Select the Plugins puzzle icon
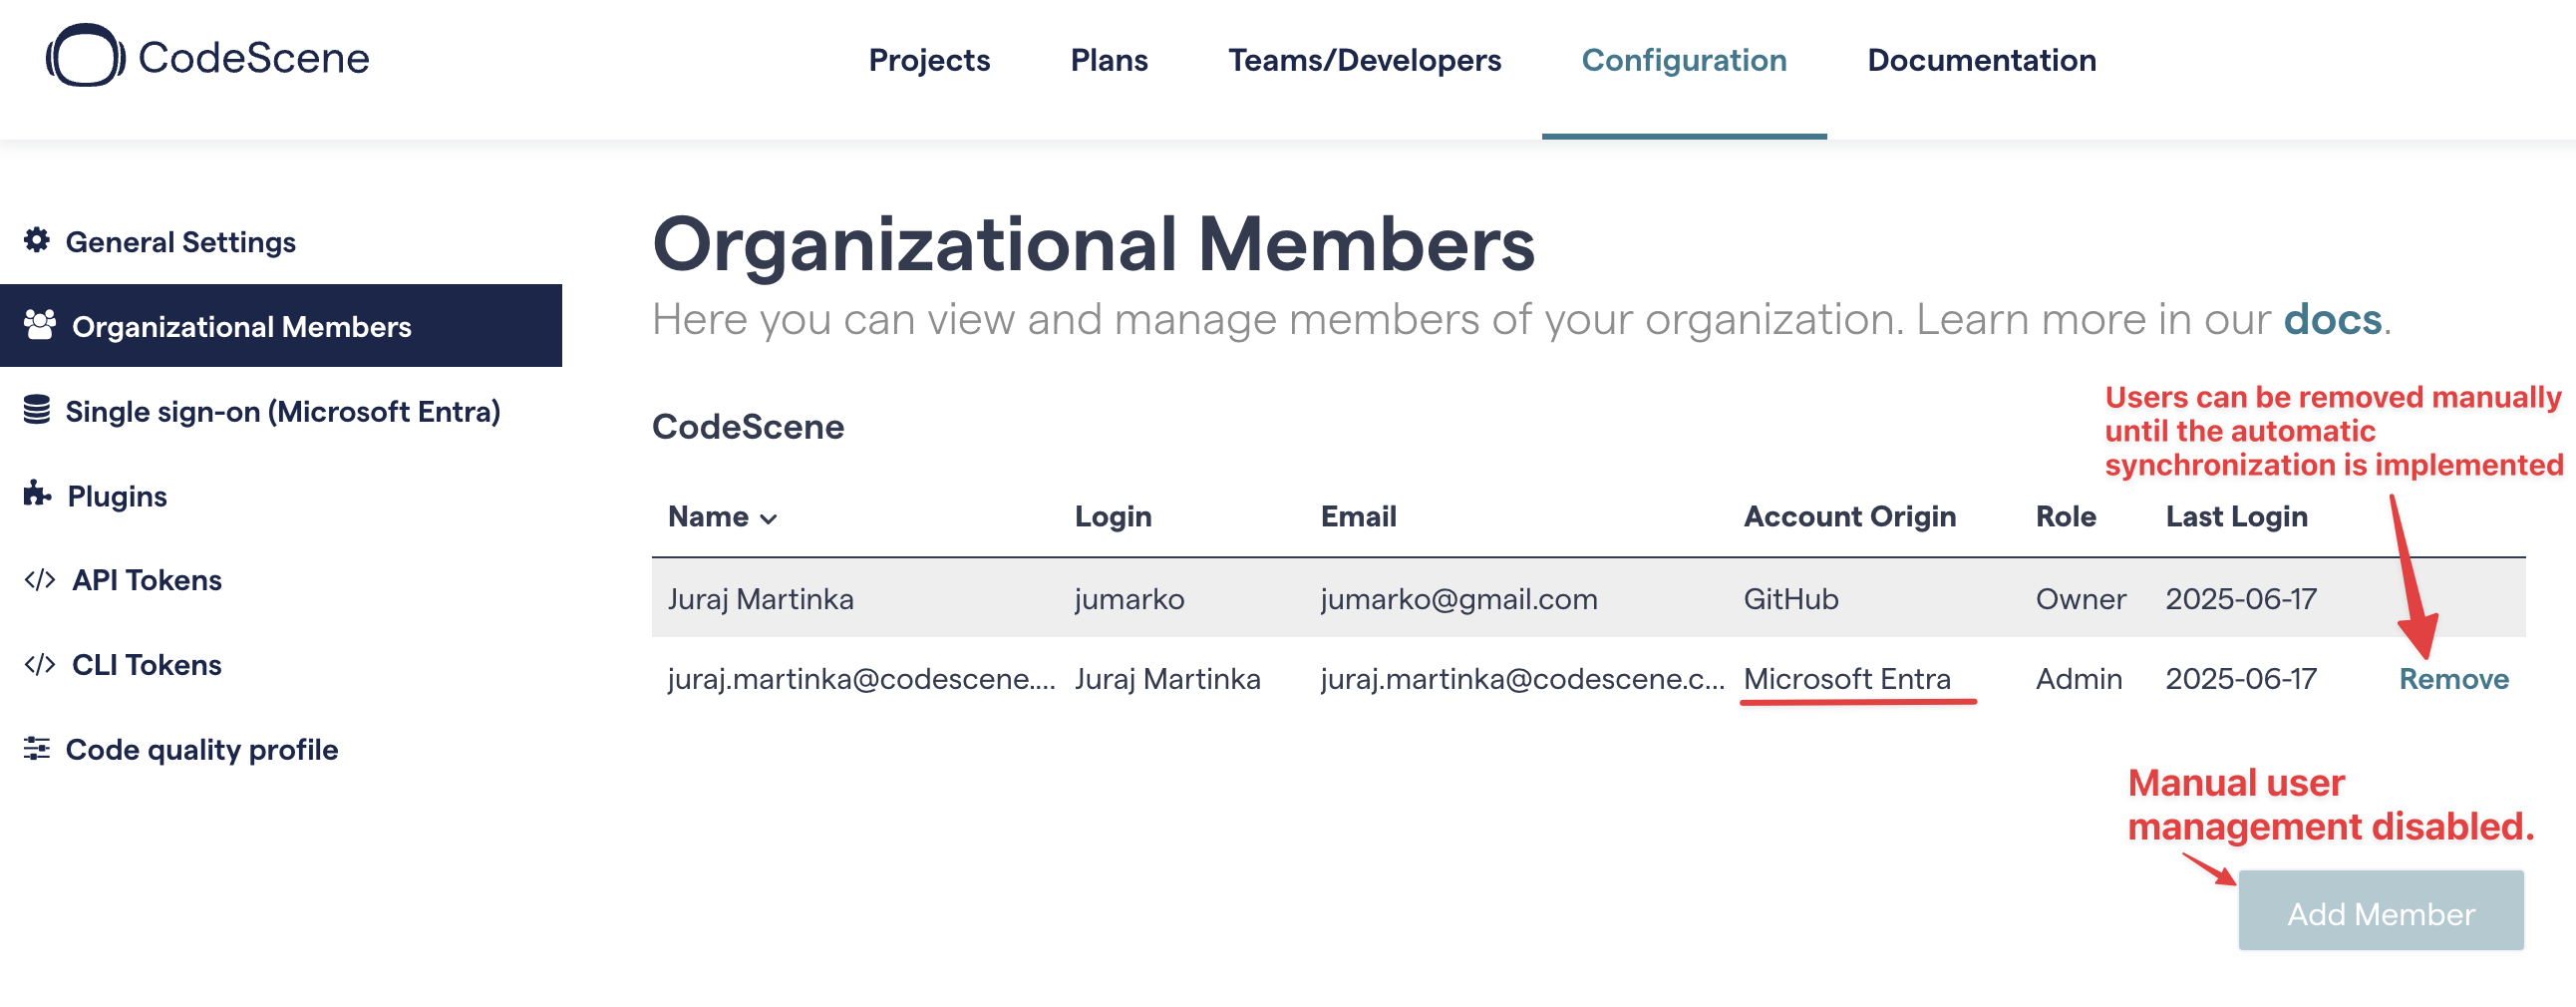 click(x=37, y=494)
